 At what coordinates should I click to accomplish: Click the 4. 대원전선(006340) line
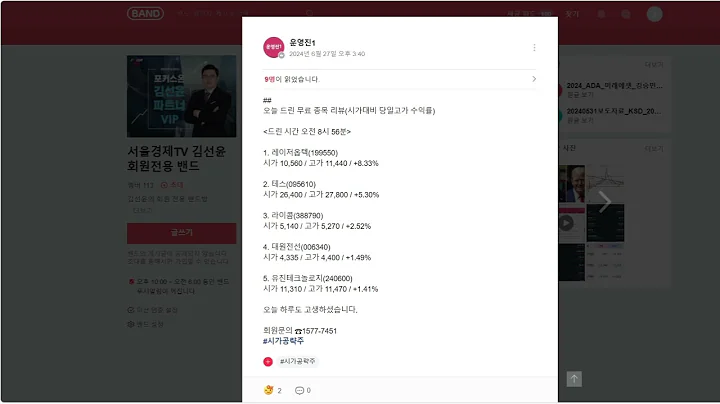point(297,247)
